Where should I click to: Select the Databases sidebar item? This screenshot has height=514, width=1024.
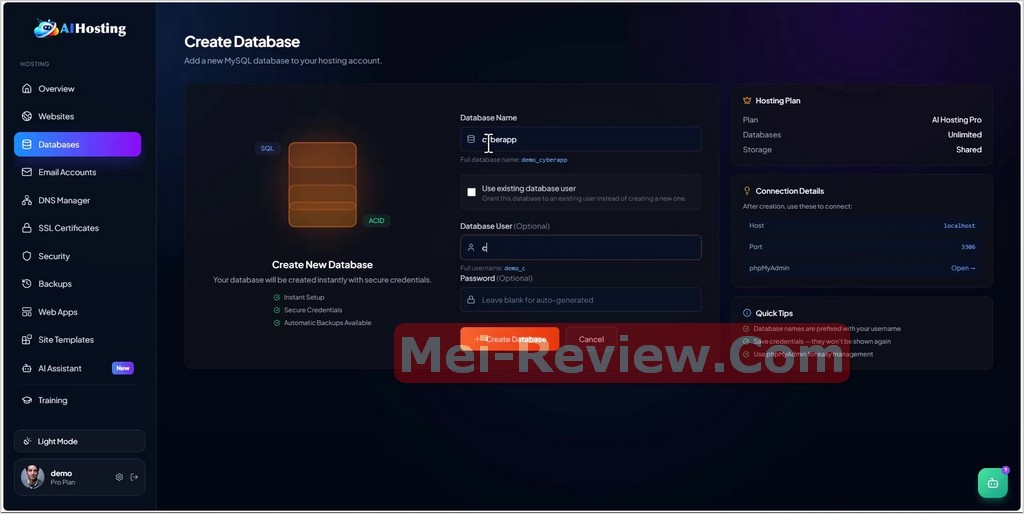tap(77, 144)
